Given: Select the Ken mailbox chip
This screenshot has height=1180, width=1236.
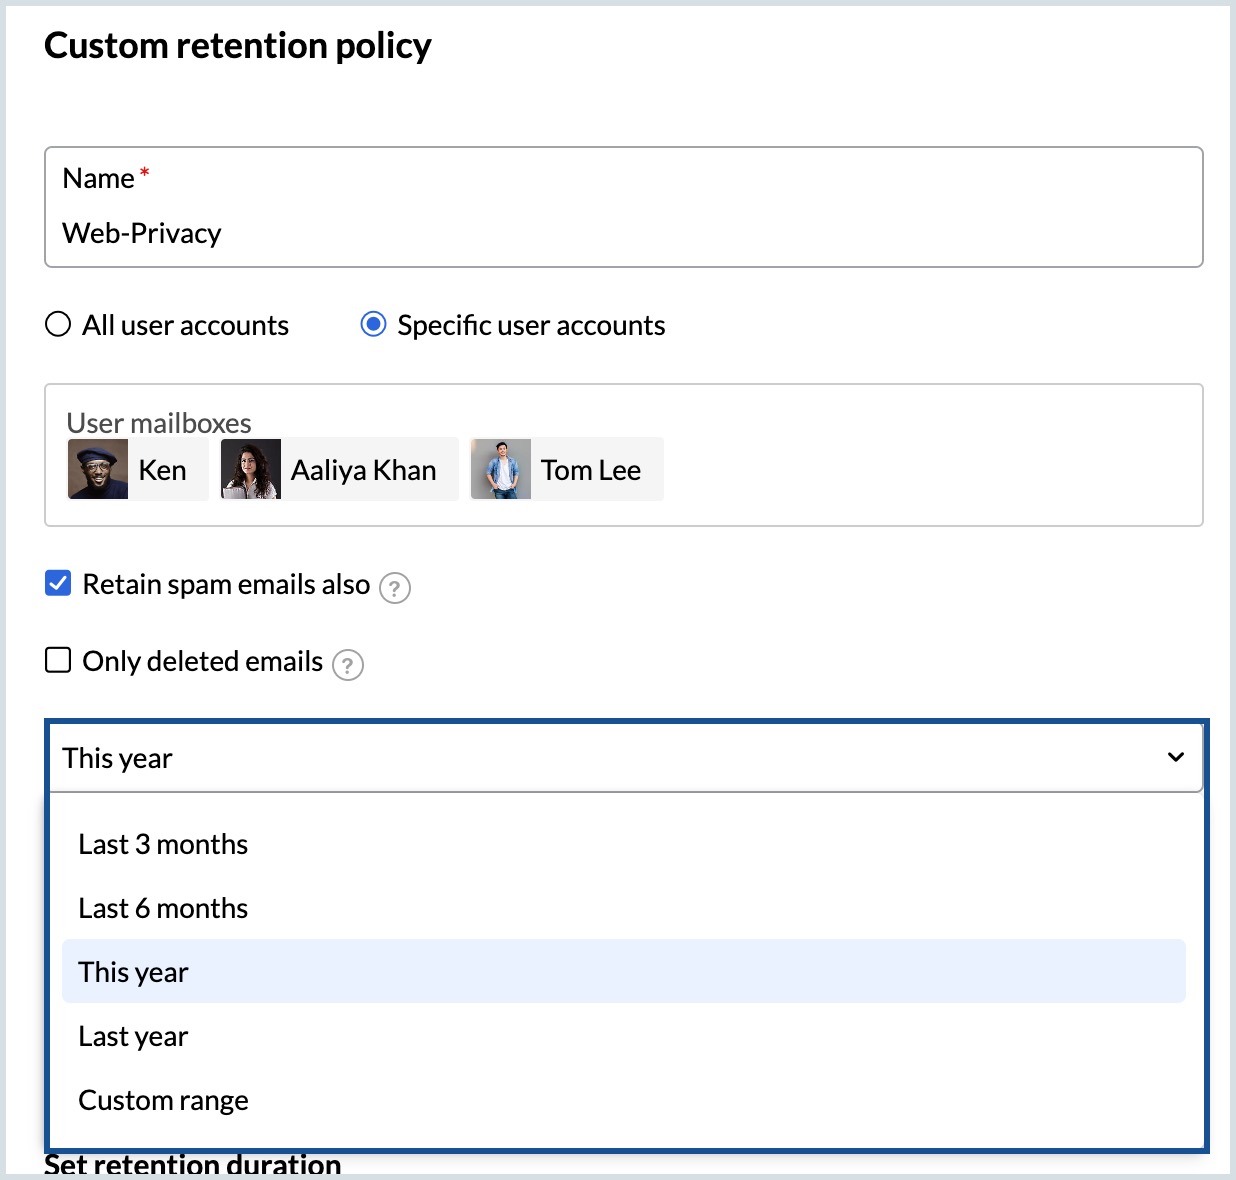Looking at the screenshot, I should (x=137, y=468).
